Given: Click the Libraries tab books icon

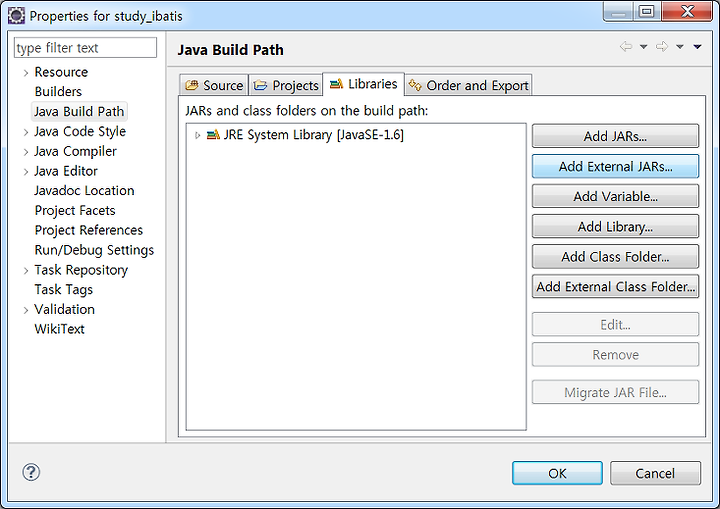Looking at the screenshot, I should (x=336, y=84).
